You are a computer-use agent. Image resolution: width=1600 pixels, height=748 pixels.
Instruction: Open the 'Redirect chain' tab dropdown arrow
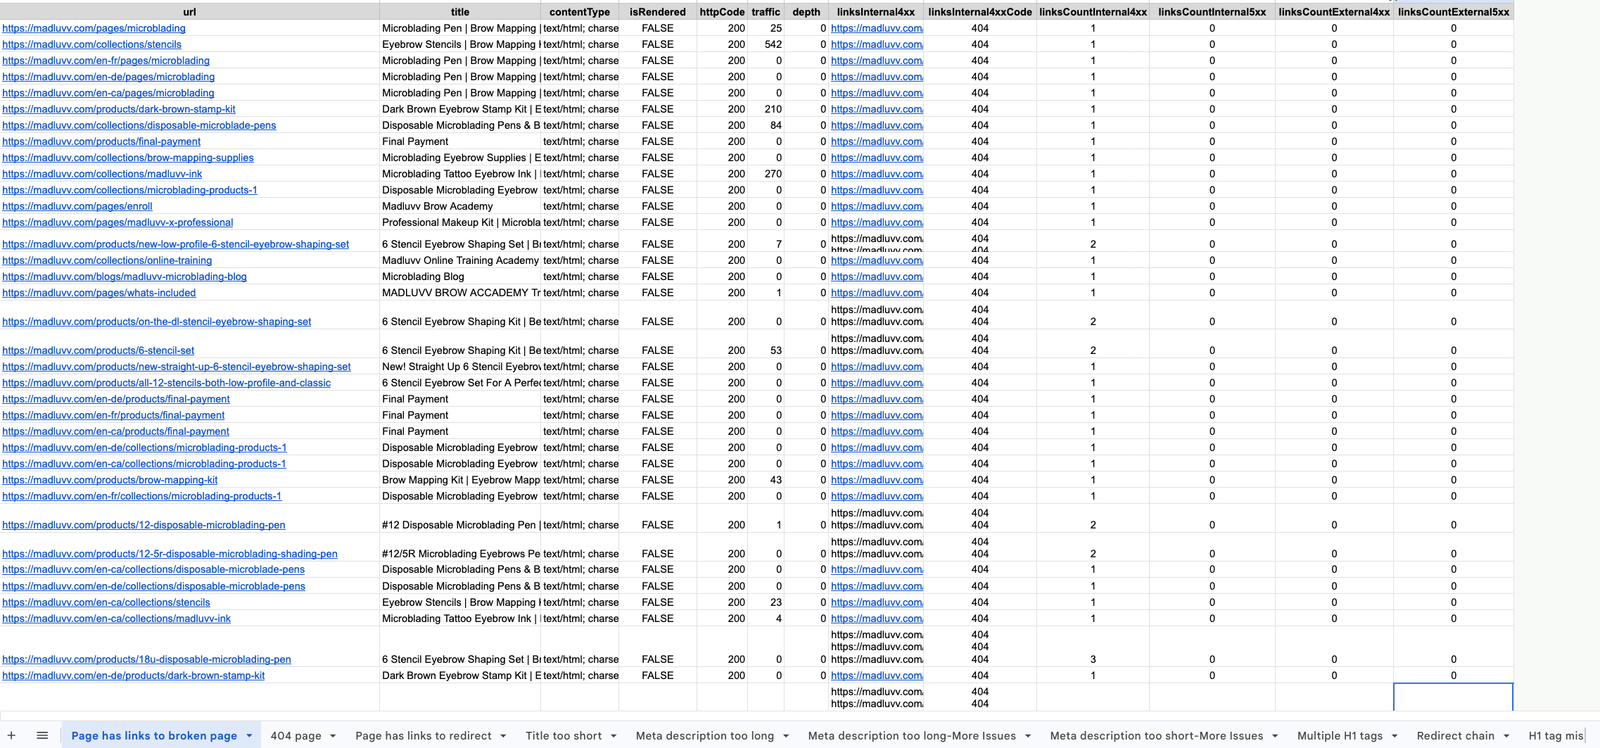point(1506,736)
